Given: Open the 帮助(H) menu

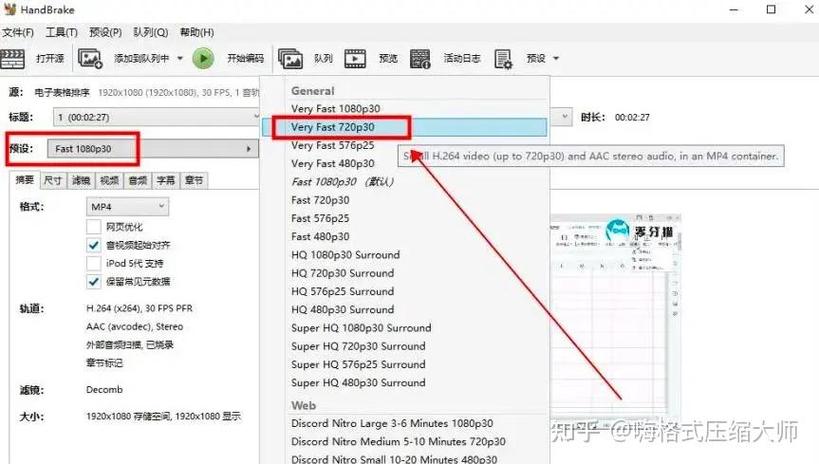Looking at the screenshot, I should [197, 32].
